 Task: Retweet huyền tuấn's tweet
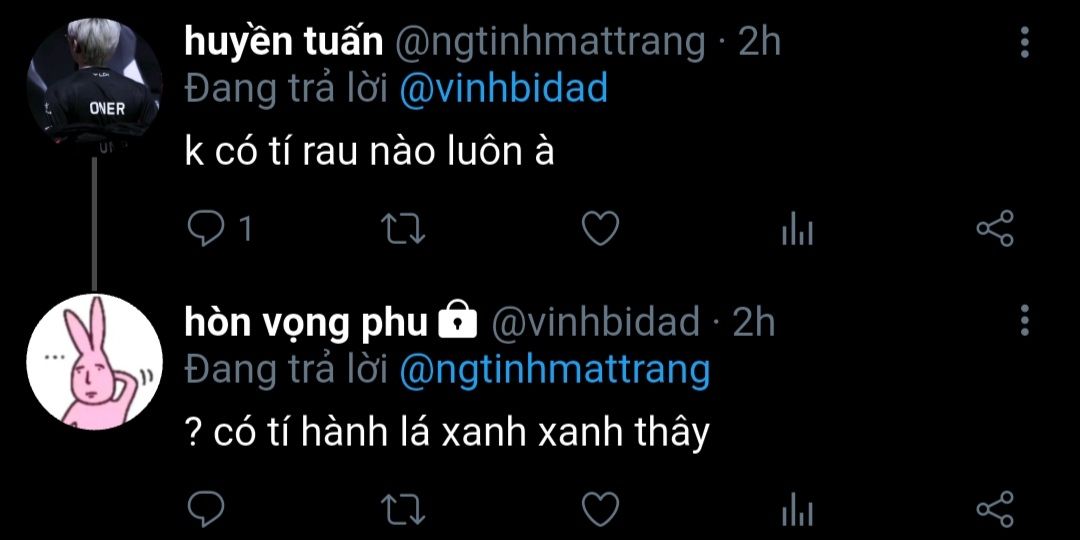(x=404, y=229)
